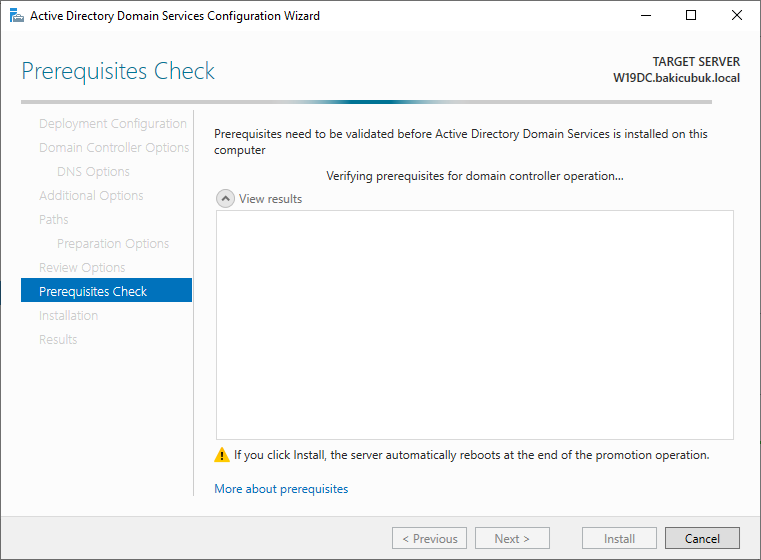
Task: Minimize the configuration wizard window
Action: point(646,16)
